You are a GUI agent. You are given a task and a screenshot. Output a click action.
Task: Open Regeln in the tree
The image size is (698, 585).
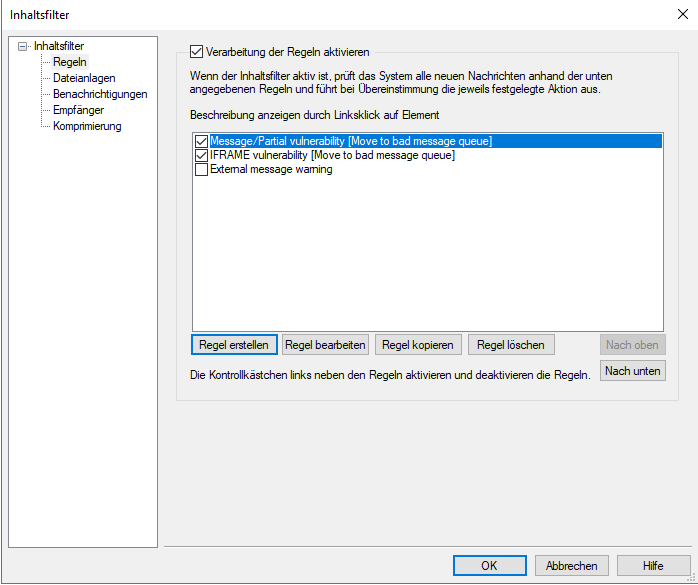pyautogui.click(x=69, y=62)
